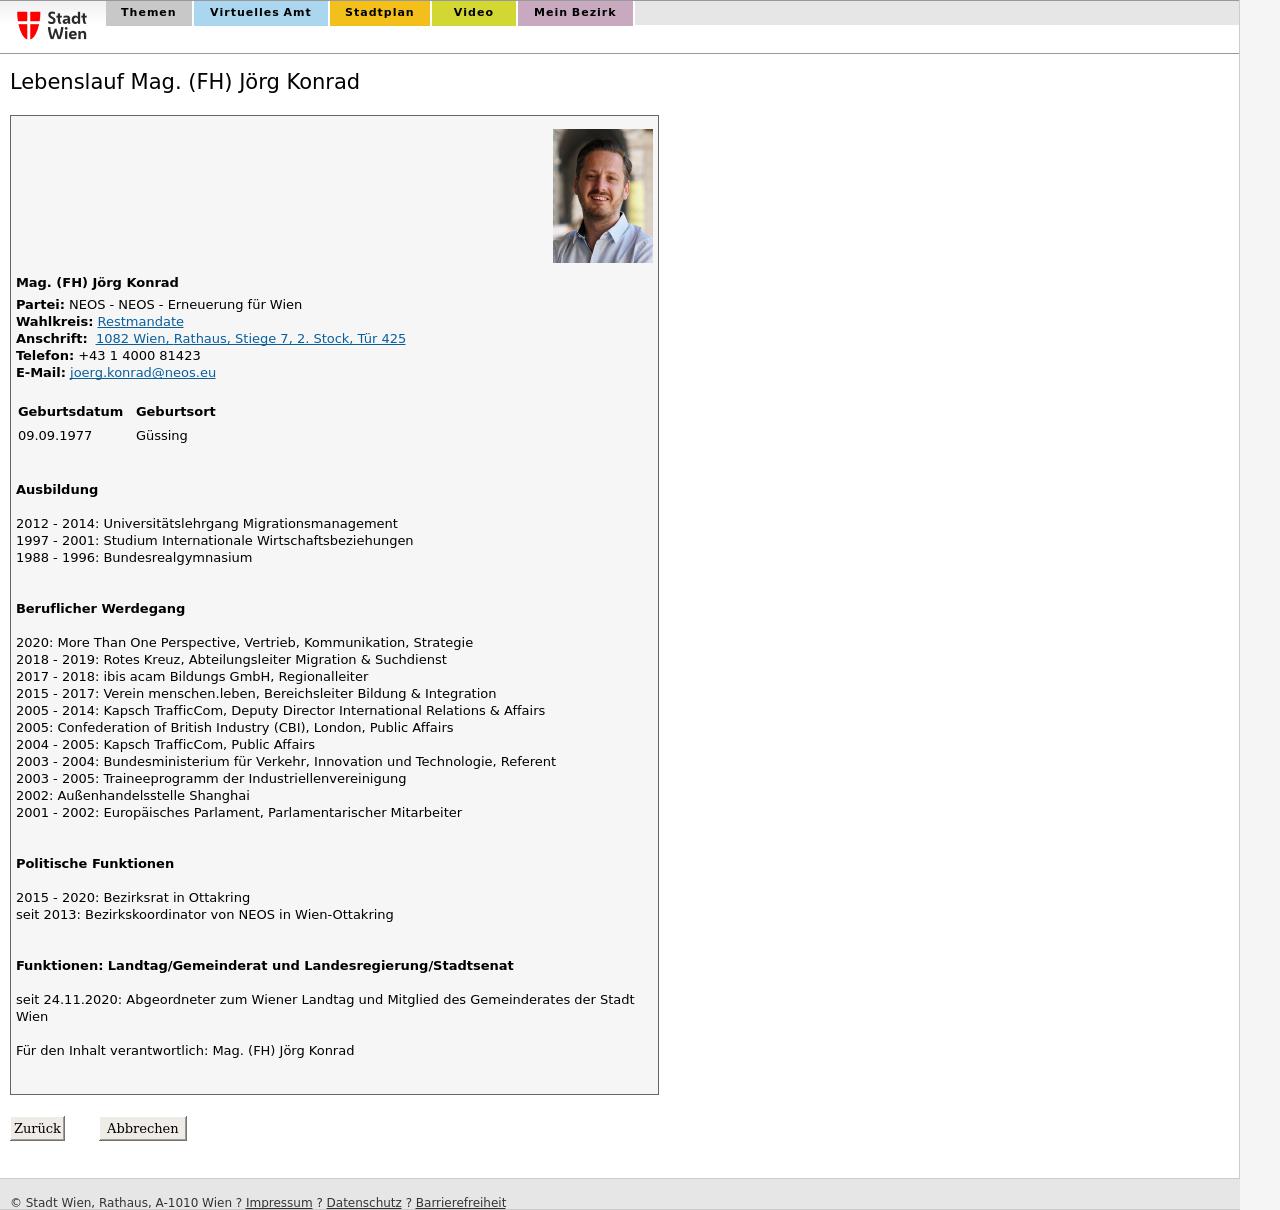1280x1210 pixels.
Task: Click the Rotes Kreuz Abteilungsleiter entry
Action: point(231,659)
